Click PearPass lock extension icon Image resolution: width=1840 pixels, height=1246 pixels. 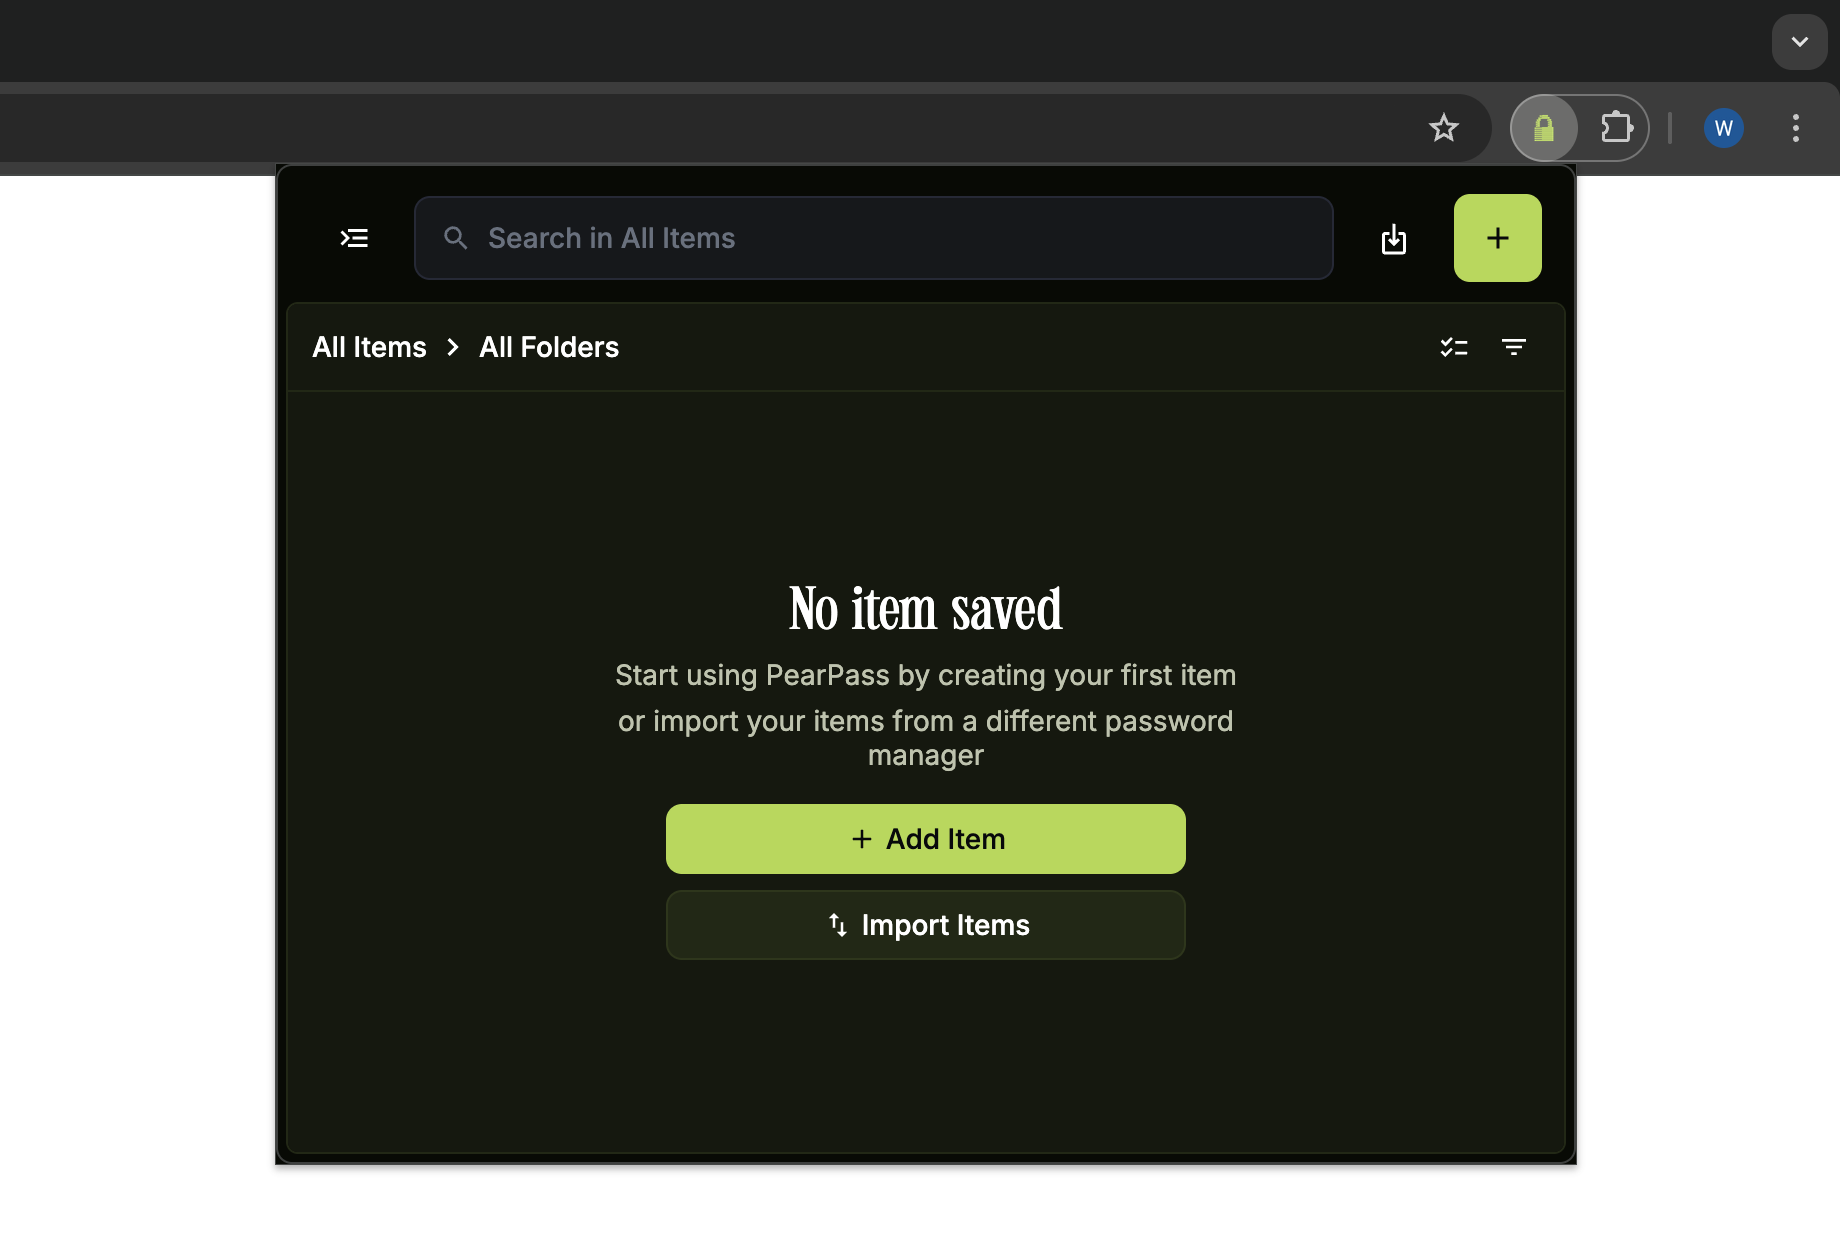click(x=1544, y=128)
